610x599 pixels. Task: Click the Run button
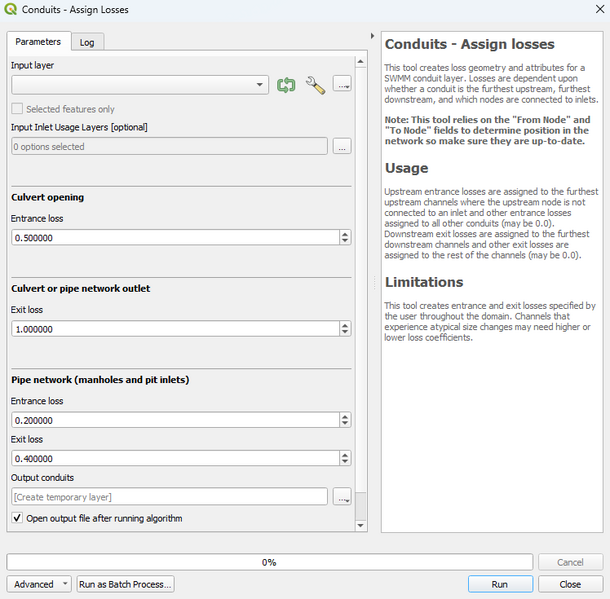(499, 584)
